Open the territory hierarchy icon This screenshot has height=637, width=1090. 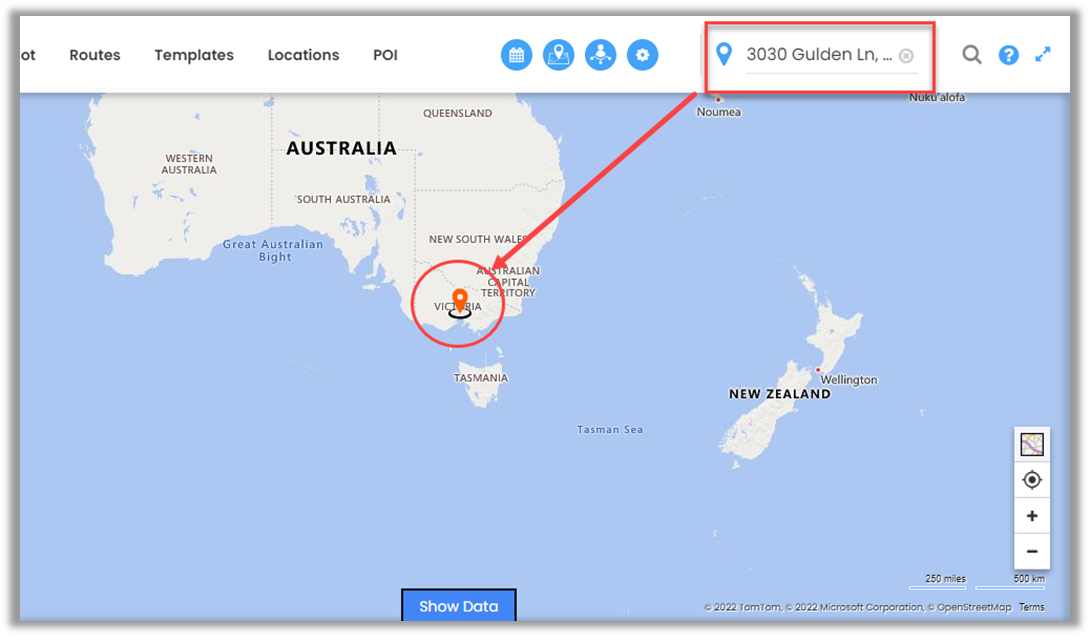601,55
